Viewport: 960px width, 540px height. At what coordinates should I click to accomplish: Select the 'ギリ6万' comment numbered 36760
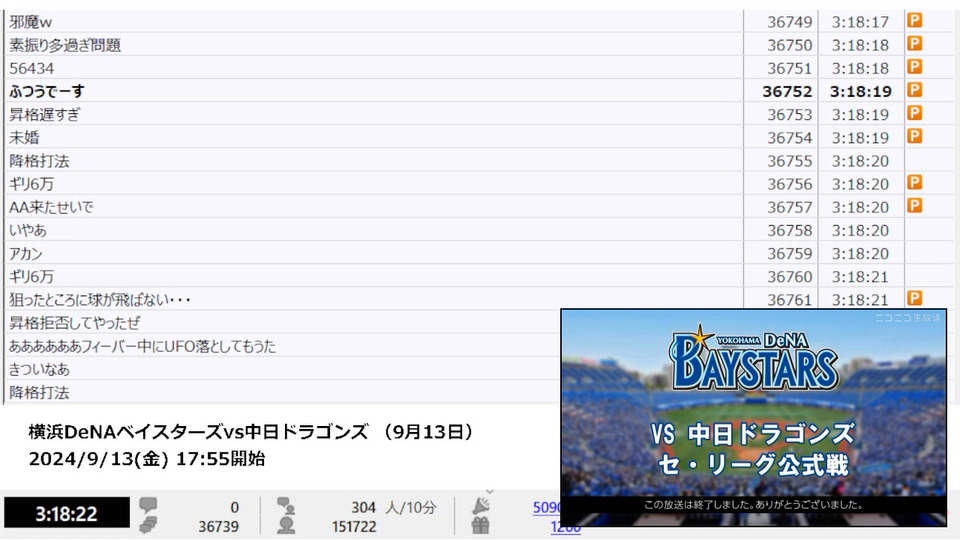click(373, 277)
